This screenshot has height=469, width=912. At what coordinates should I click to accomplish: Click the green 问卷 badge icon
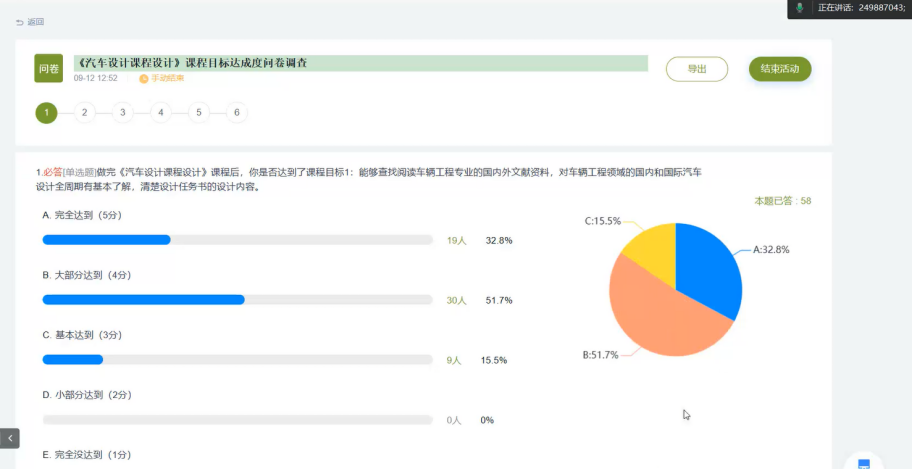[x=48, y=68]
